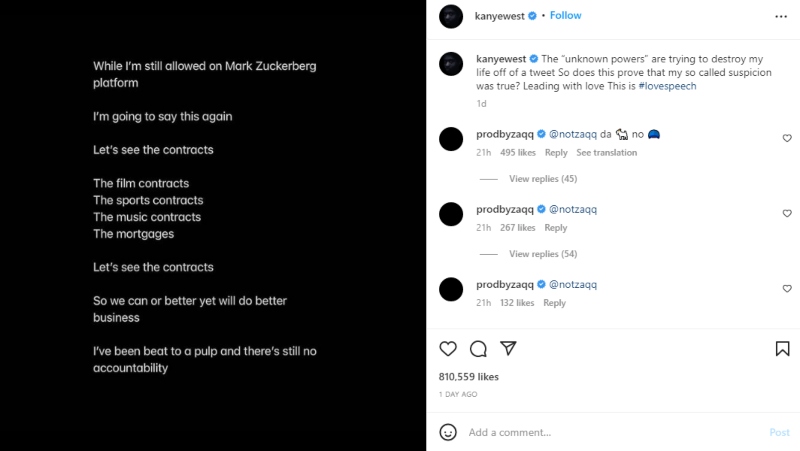Viewport: 800px width, 451px height.
Task: Like the first prodbyzaqq comment
Action: (787, 138)
